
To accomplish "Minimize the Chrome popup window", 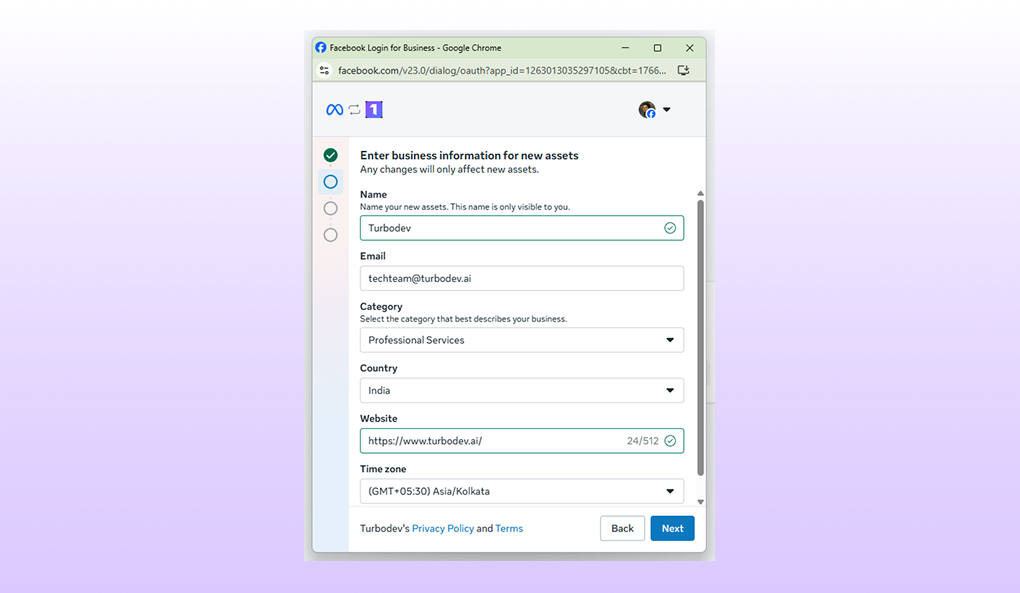I will (x=625, y=47).
